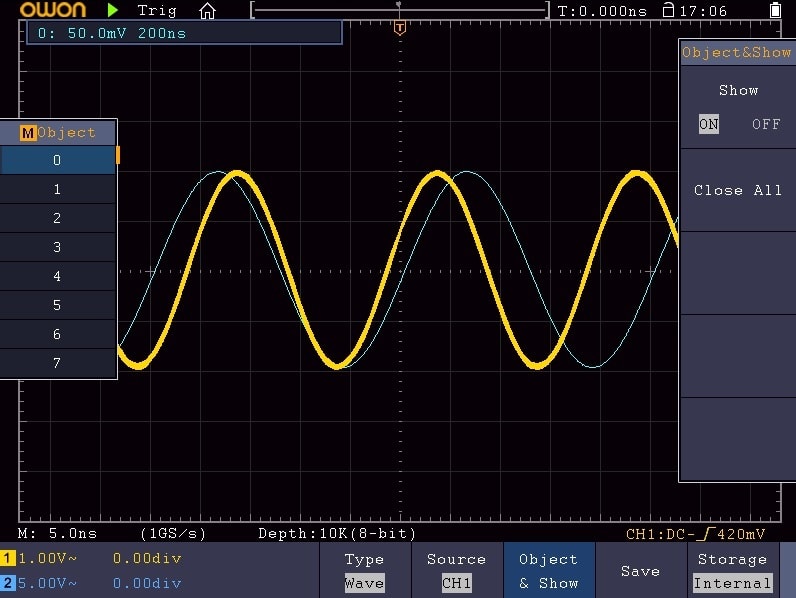Click Close All in Object&Show panel
796x598 pixels.
pos(738,190)
